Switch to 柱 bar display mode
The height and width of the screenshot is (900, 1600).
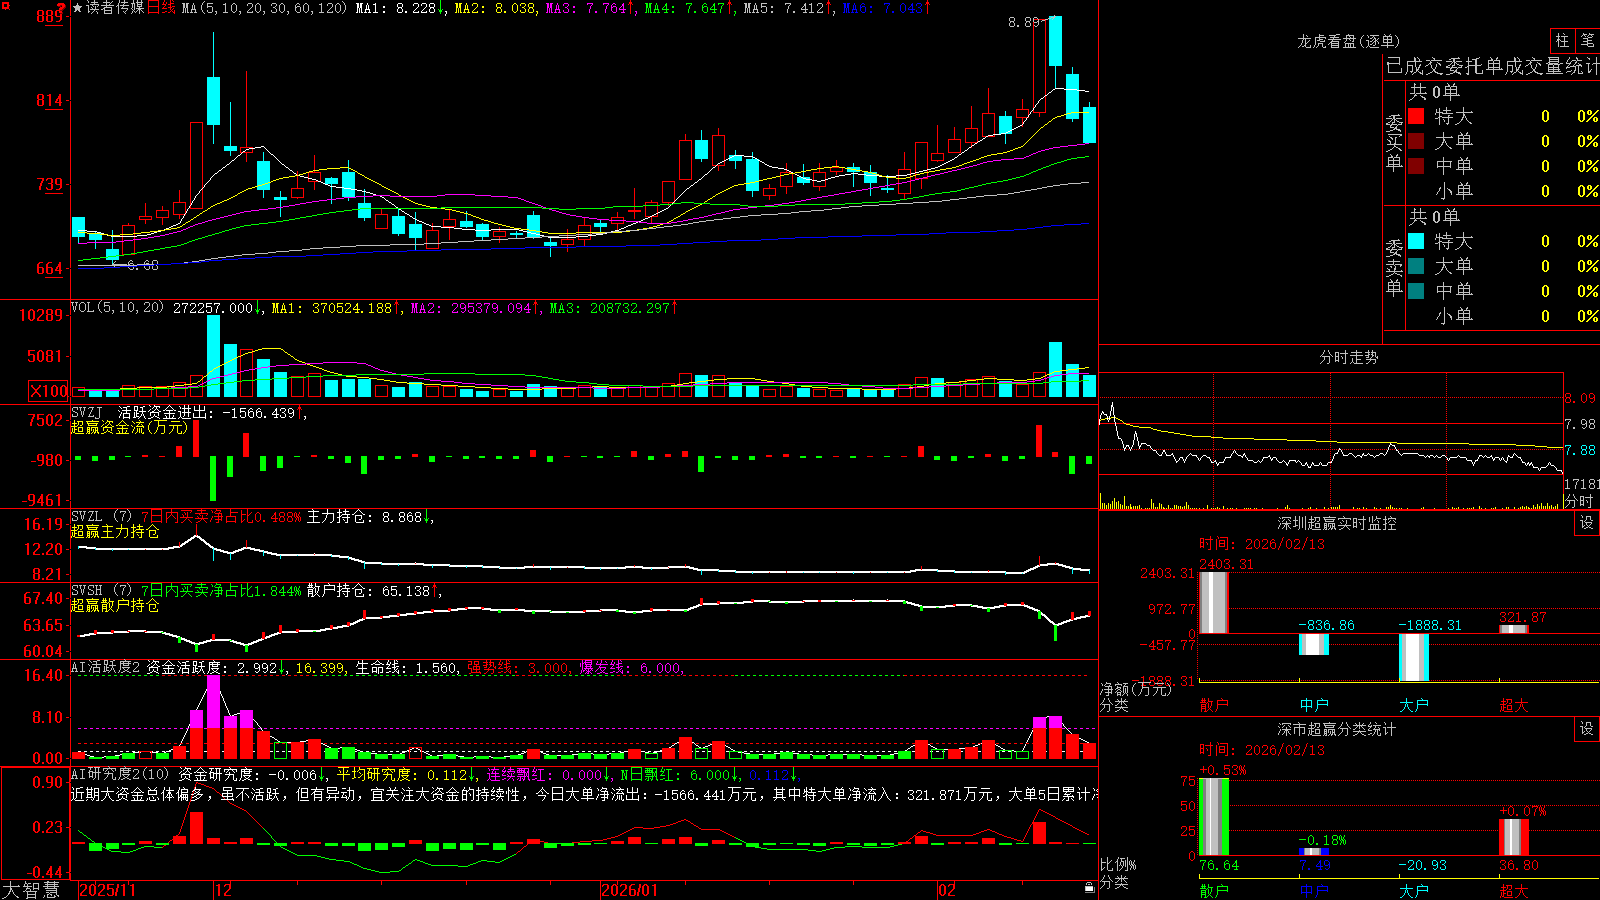pos(1562,41)
